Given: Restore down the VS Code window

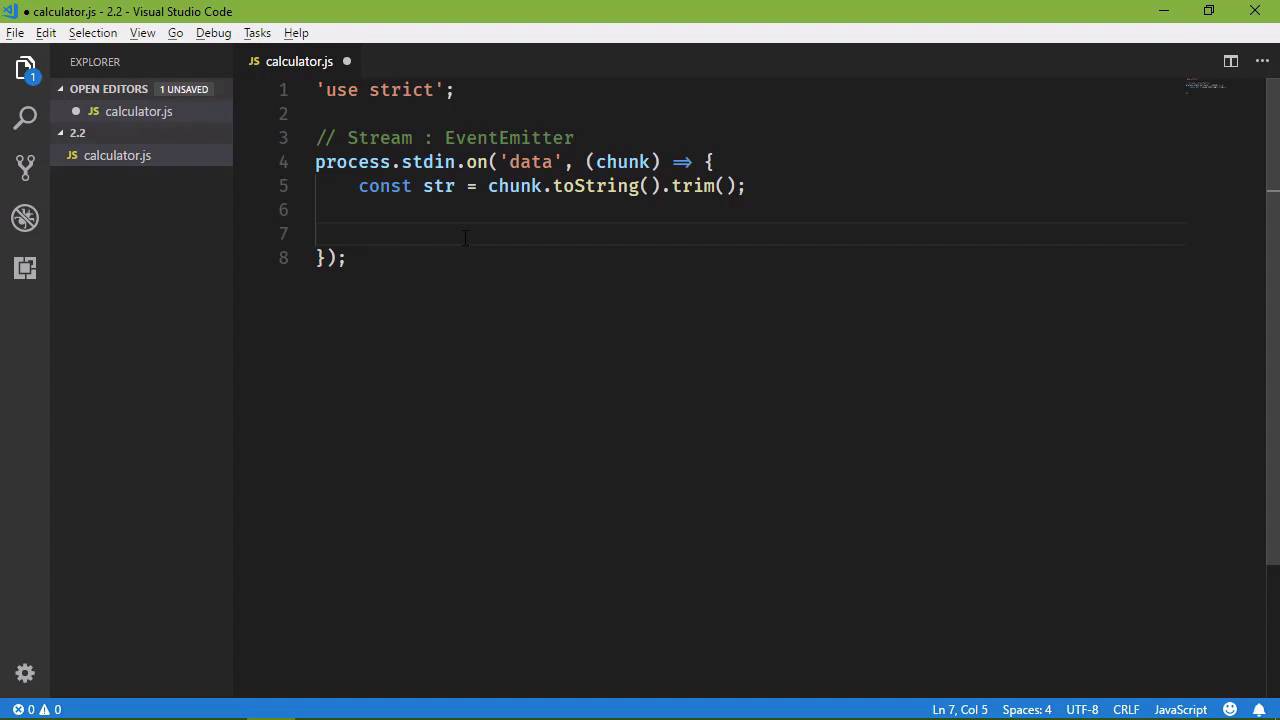Looking at the screenshot, I should point(1209,11).
